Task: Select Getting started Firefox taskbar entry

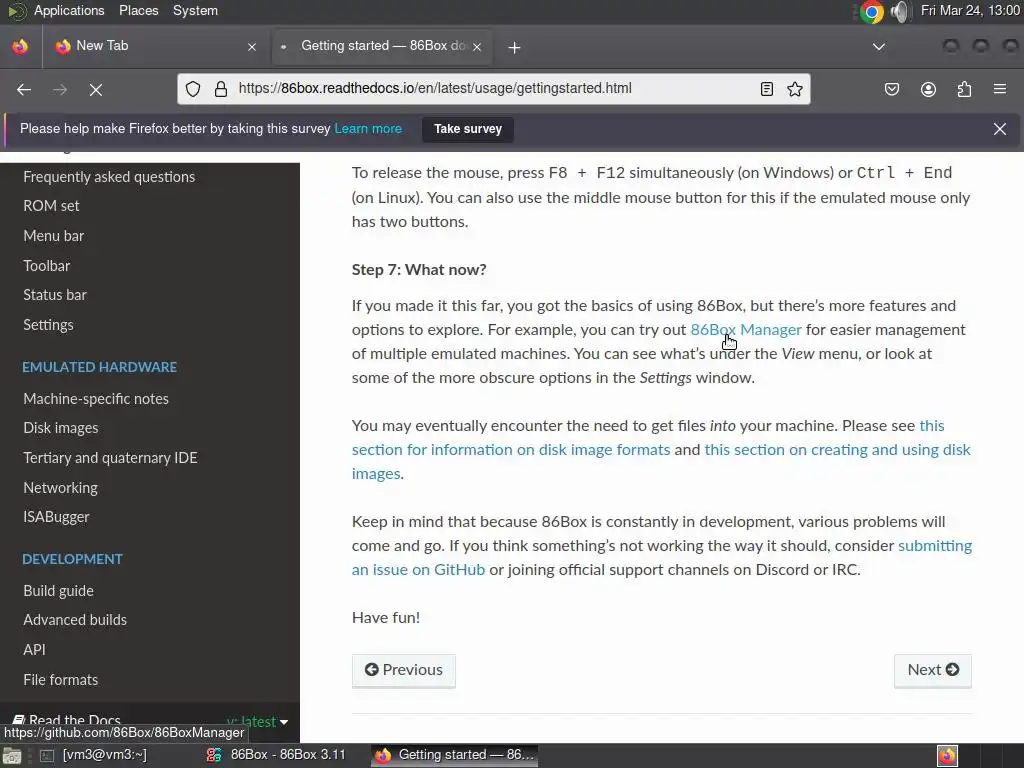Action: [x=455, y=755]
